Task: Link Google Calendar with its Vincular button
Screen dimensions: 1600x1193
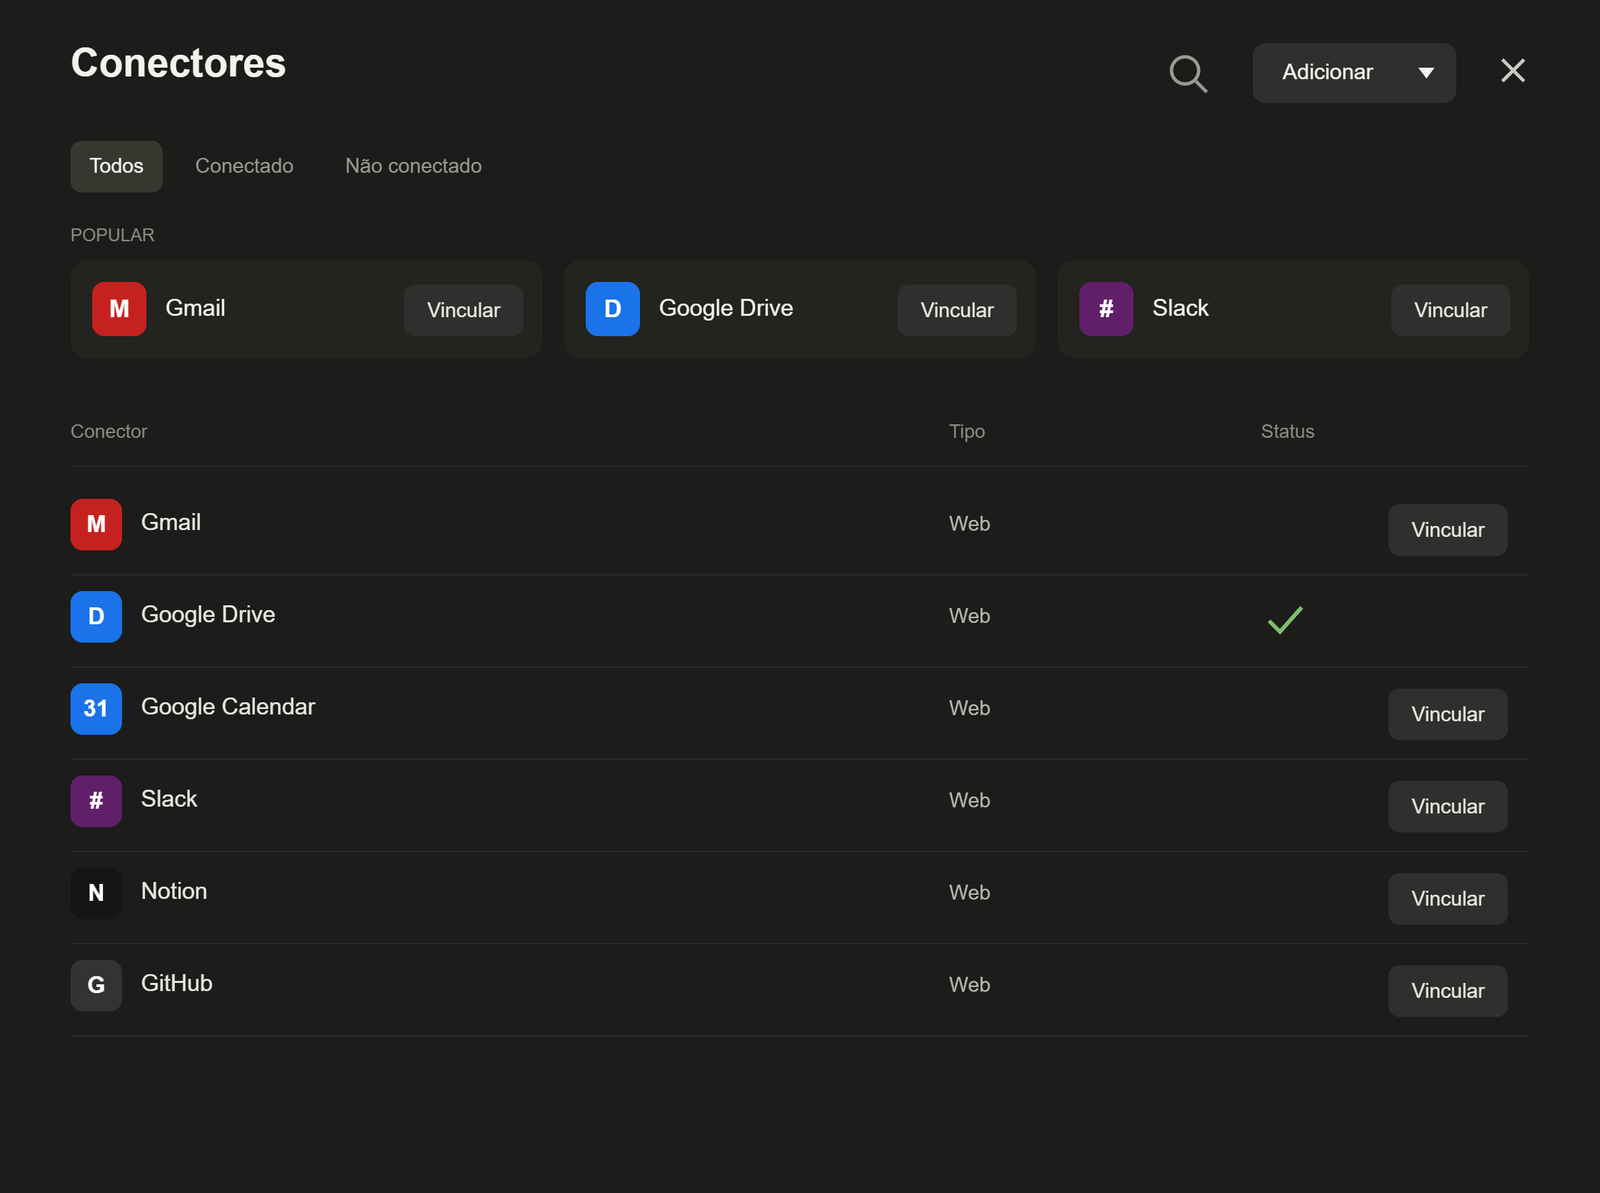Action: [x=1447, y=714]
